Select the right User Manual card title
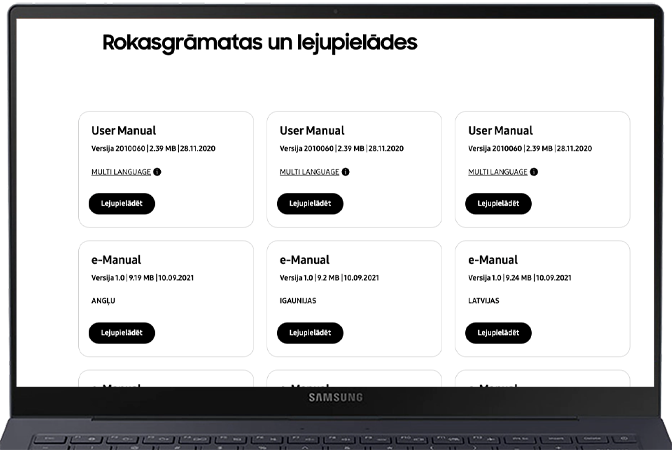Screen dimensions: 672x450 point(500,131)
